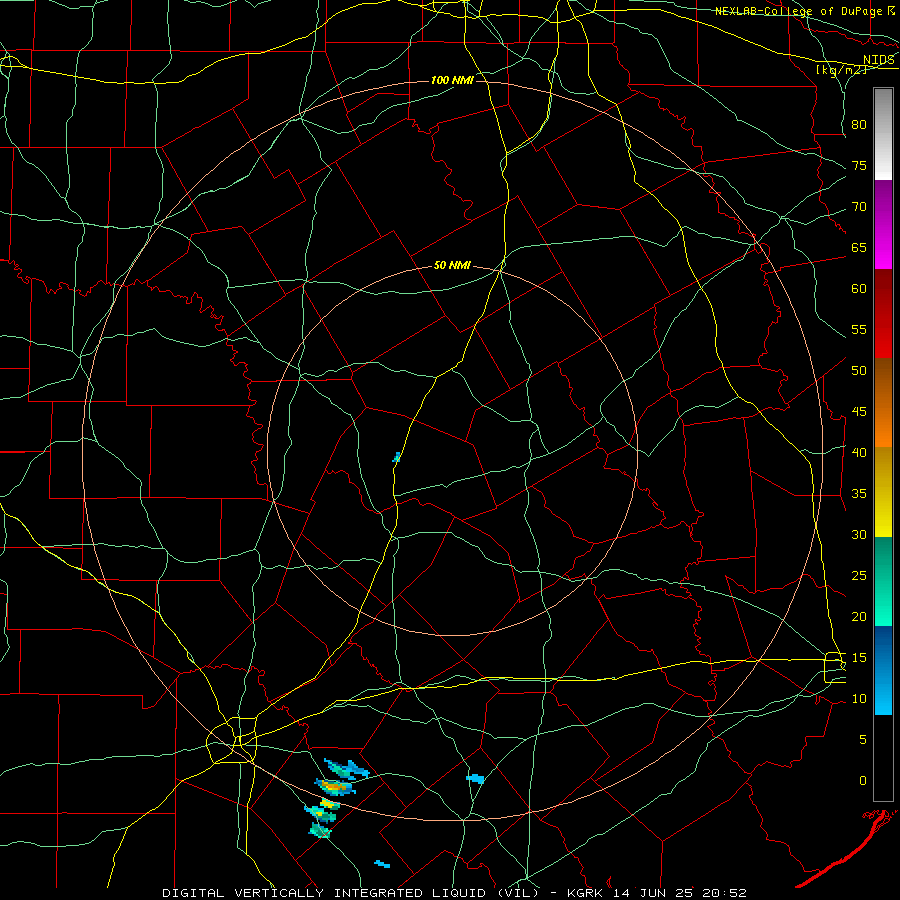Select the purple-magenta segment of VIL scale

click(x=883, y=224)
